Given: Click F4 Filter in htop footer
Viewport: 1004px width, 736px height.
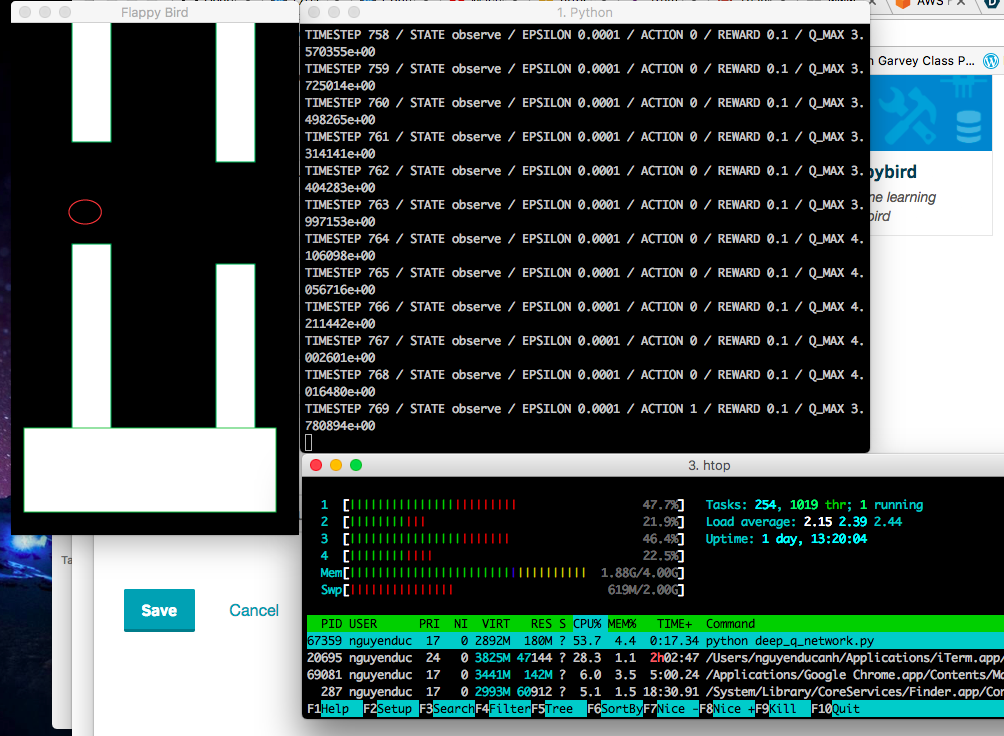Looking at the screenshot, I should (x=503, y=709).
